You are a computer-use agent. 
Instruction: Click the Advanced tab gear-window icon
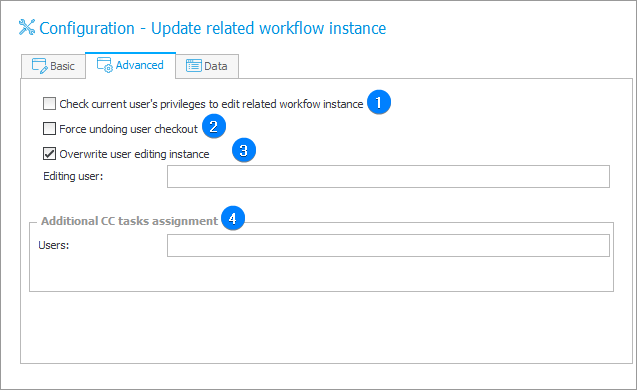105,65
